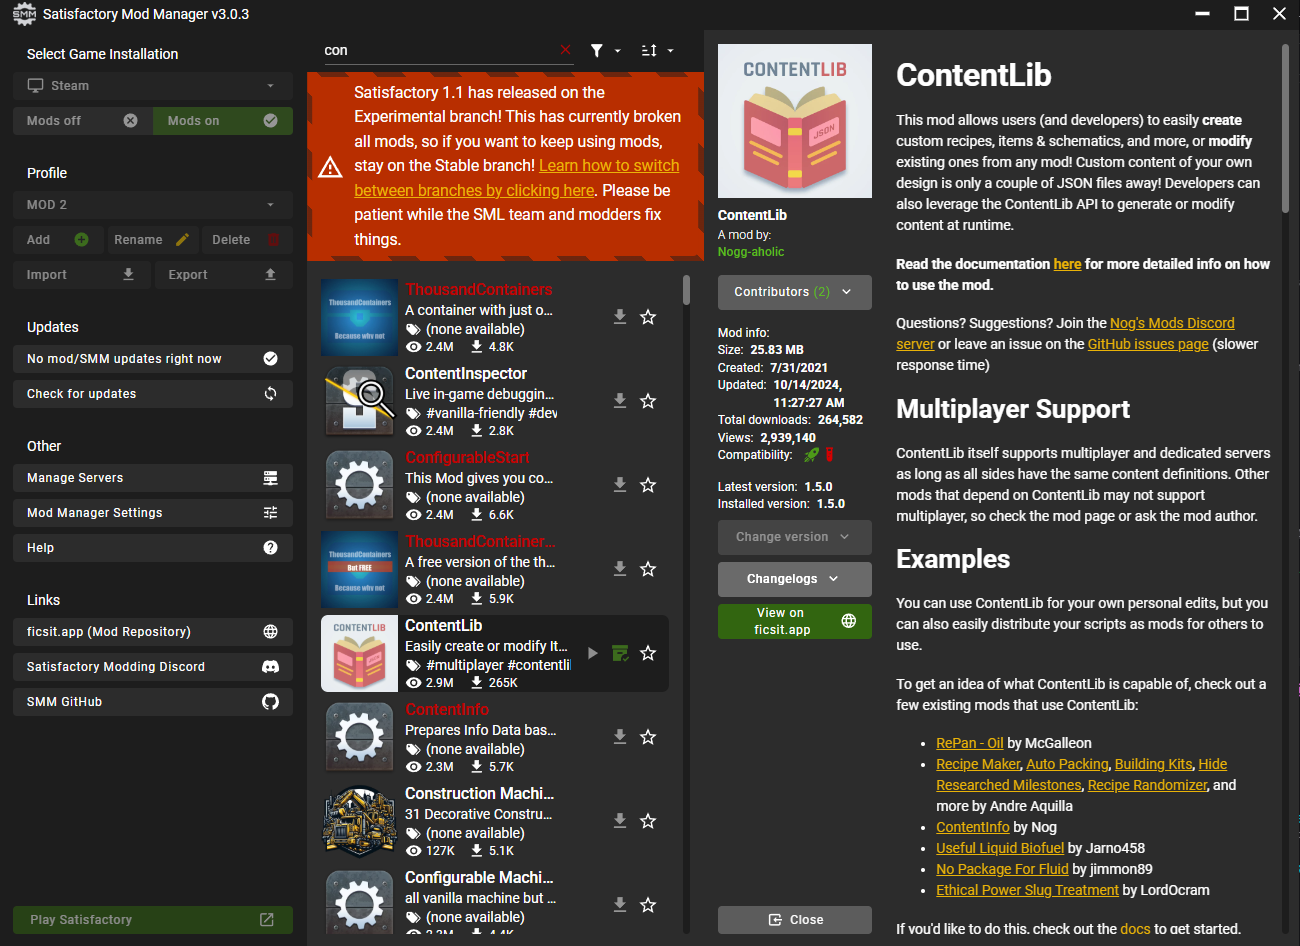
Task: Open the Help menu
Action: coord(153,548)
